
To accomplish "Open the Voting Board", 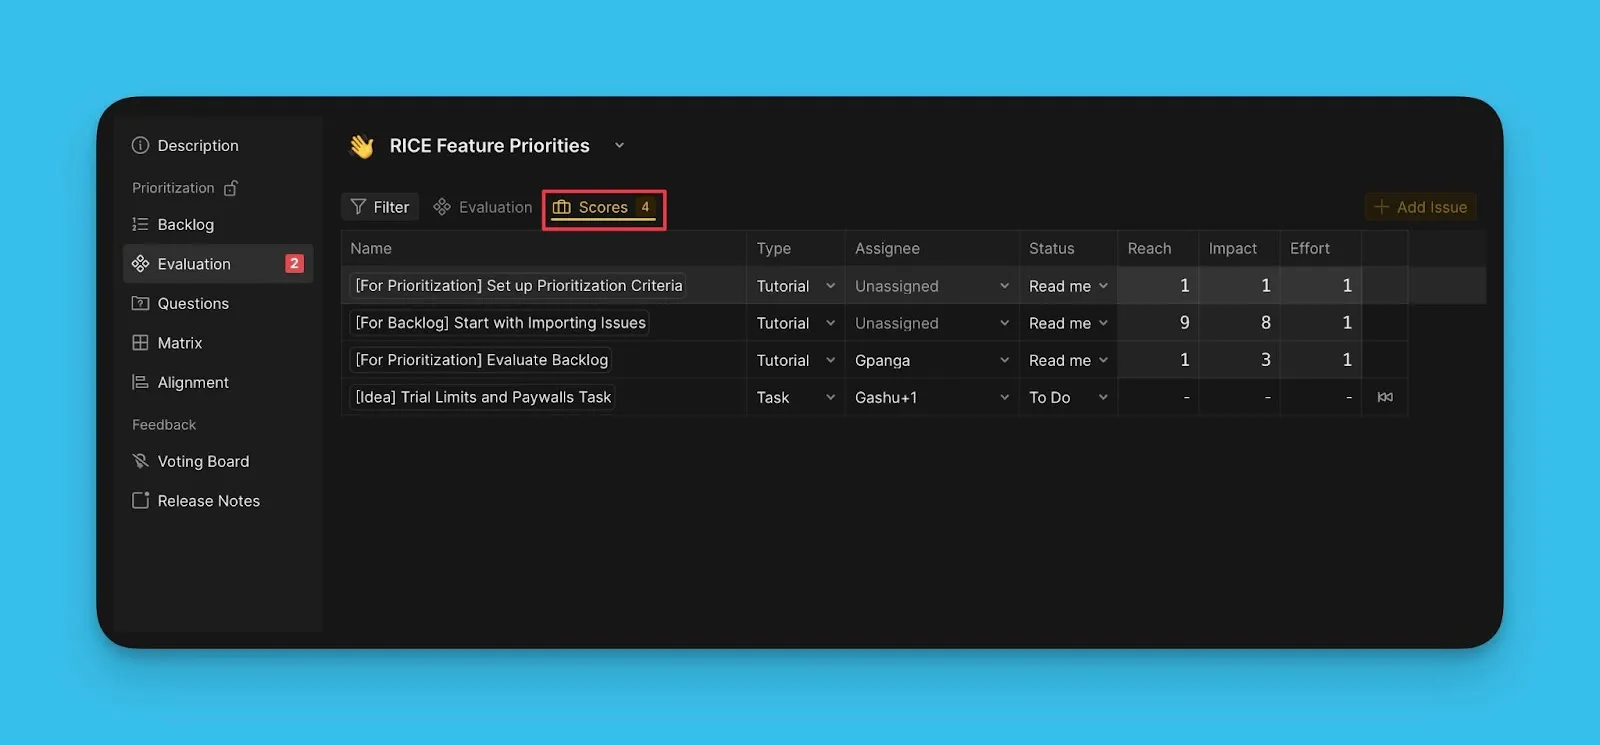I will (202, 462).
